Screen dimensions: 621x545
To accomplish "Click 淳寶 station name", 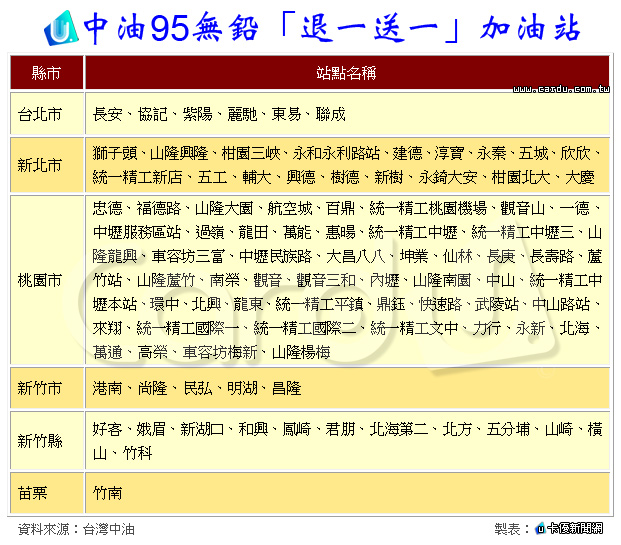I will [449, 153].
